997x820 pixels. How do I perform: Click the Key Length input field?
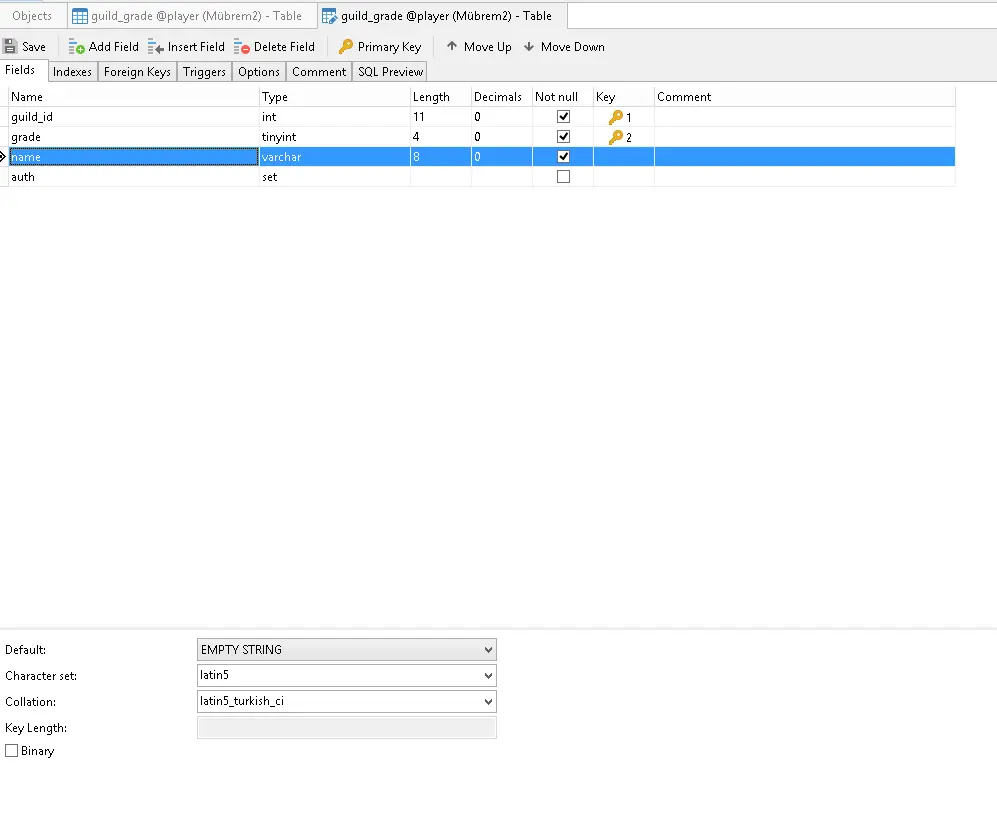347,728
